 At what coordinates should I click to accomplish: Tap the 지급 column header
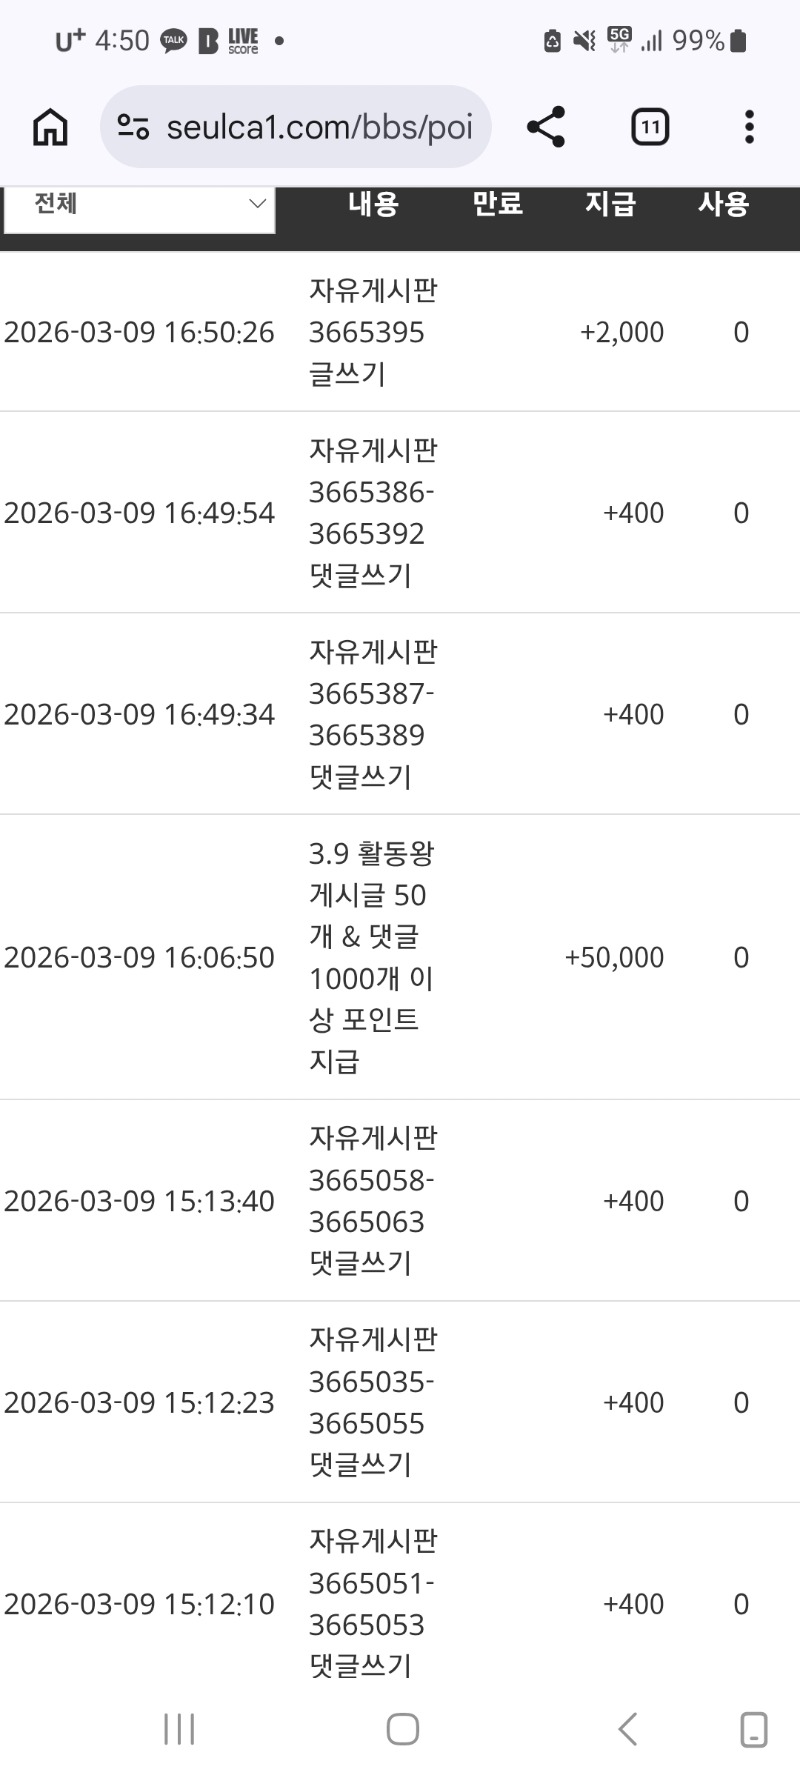[610, 204]
